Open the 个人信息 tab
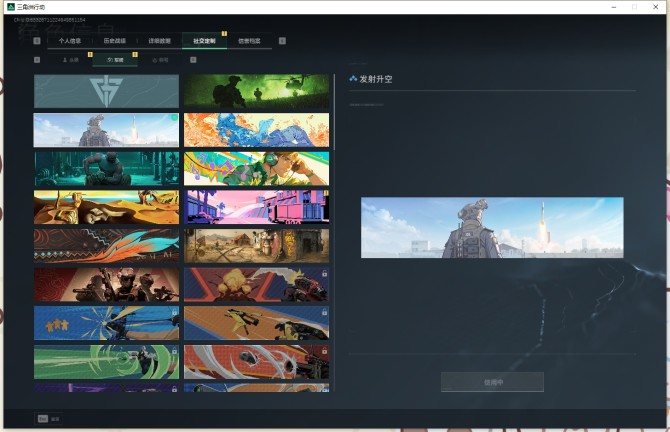Screen dimensions: 670x432 [x=70, y=41]
